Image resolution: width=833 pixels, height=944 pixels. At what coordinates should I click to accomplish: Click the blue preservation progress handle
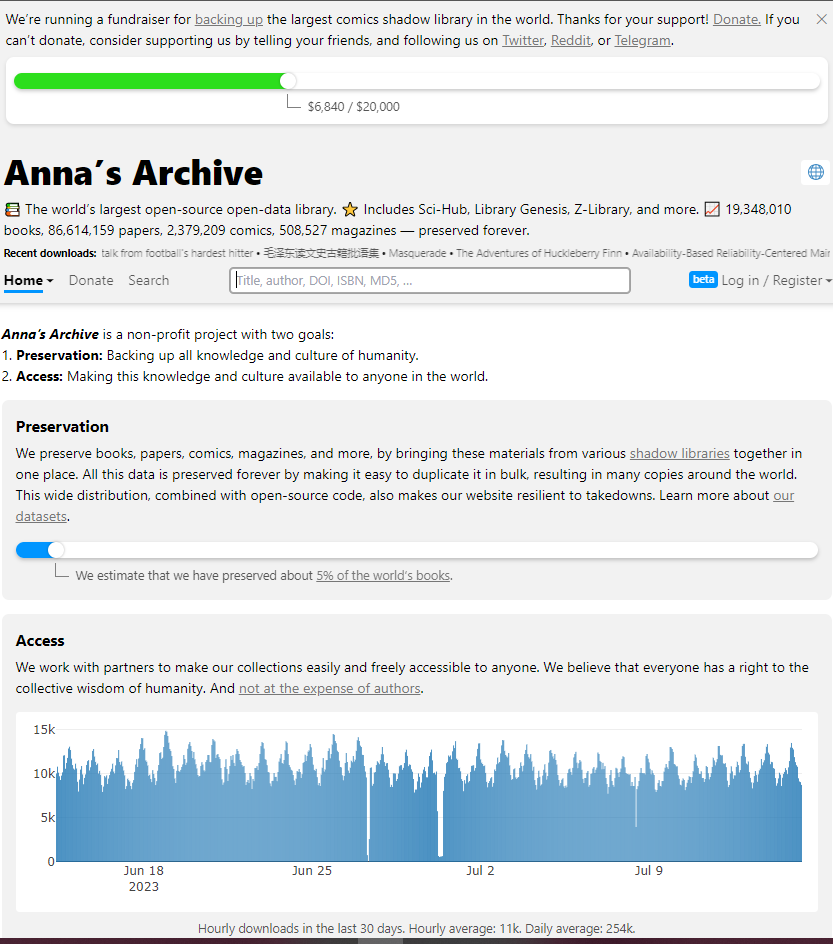pos(56,550)
